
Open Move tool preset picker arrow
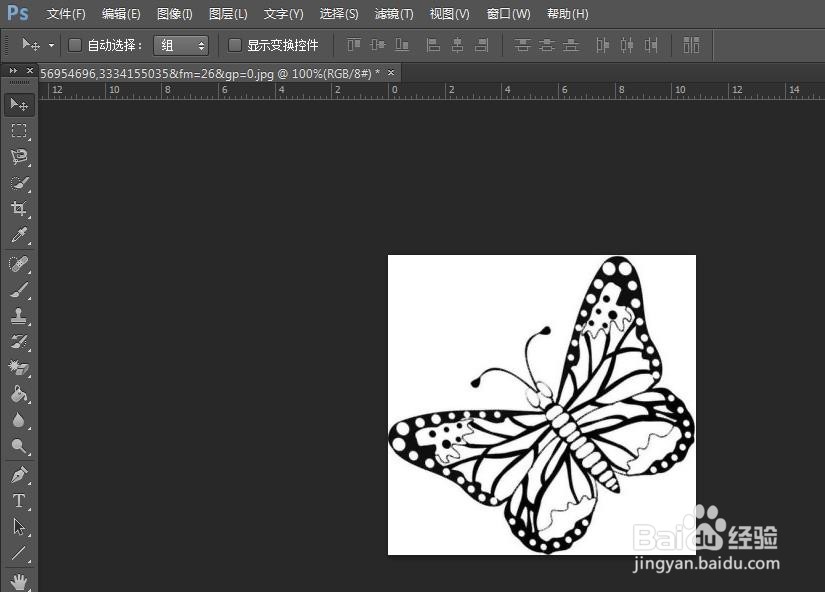pyautogui.click(x=51, y=45)
